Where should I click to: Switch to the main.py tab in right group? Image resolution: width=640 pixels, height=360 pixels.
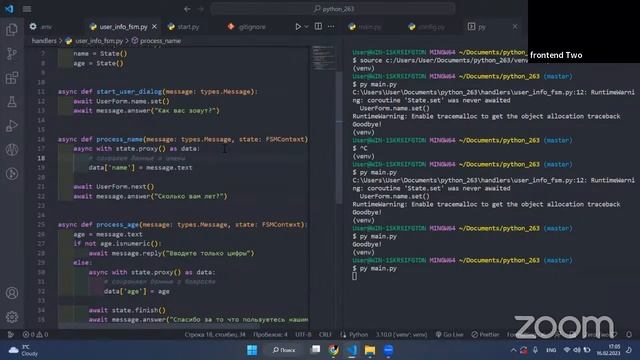365,27
